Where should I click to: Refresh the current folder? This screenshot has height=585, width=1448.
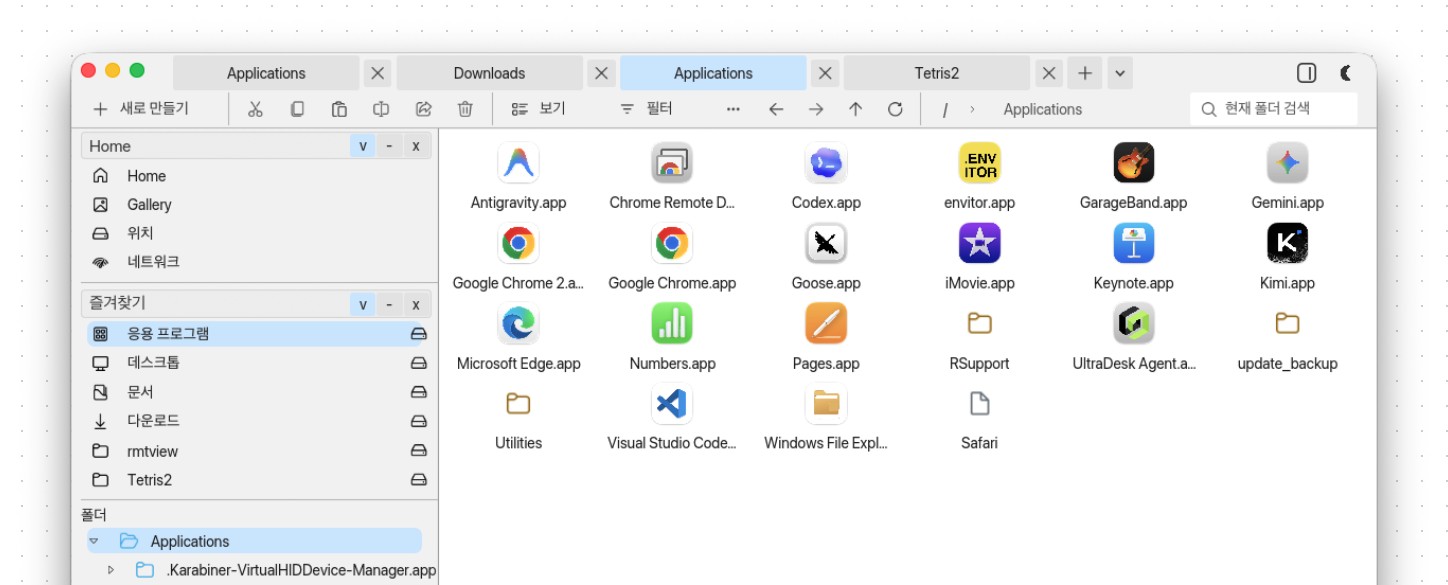tap(895, 109)
